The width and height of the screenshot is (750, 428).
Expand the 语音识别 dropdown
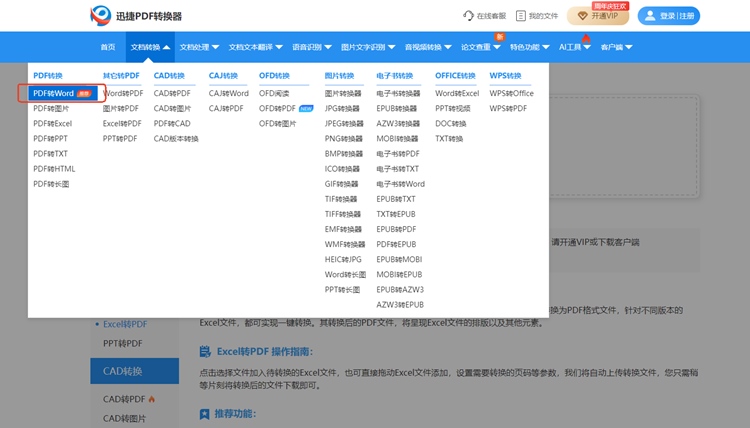pyautogui.click(x=312, y=47)
